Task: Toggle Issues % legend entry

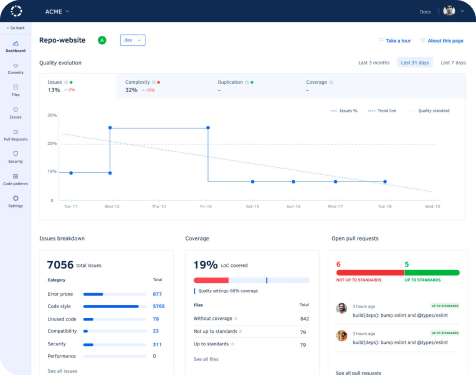Action: pos(344,111)
